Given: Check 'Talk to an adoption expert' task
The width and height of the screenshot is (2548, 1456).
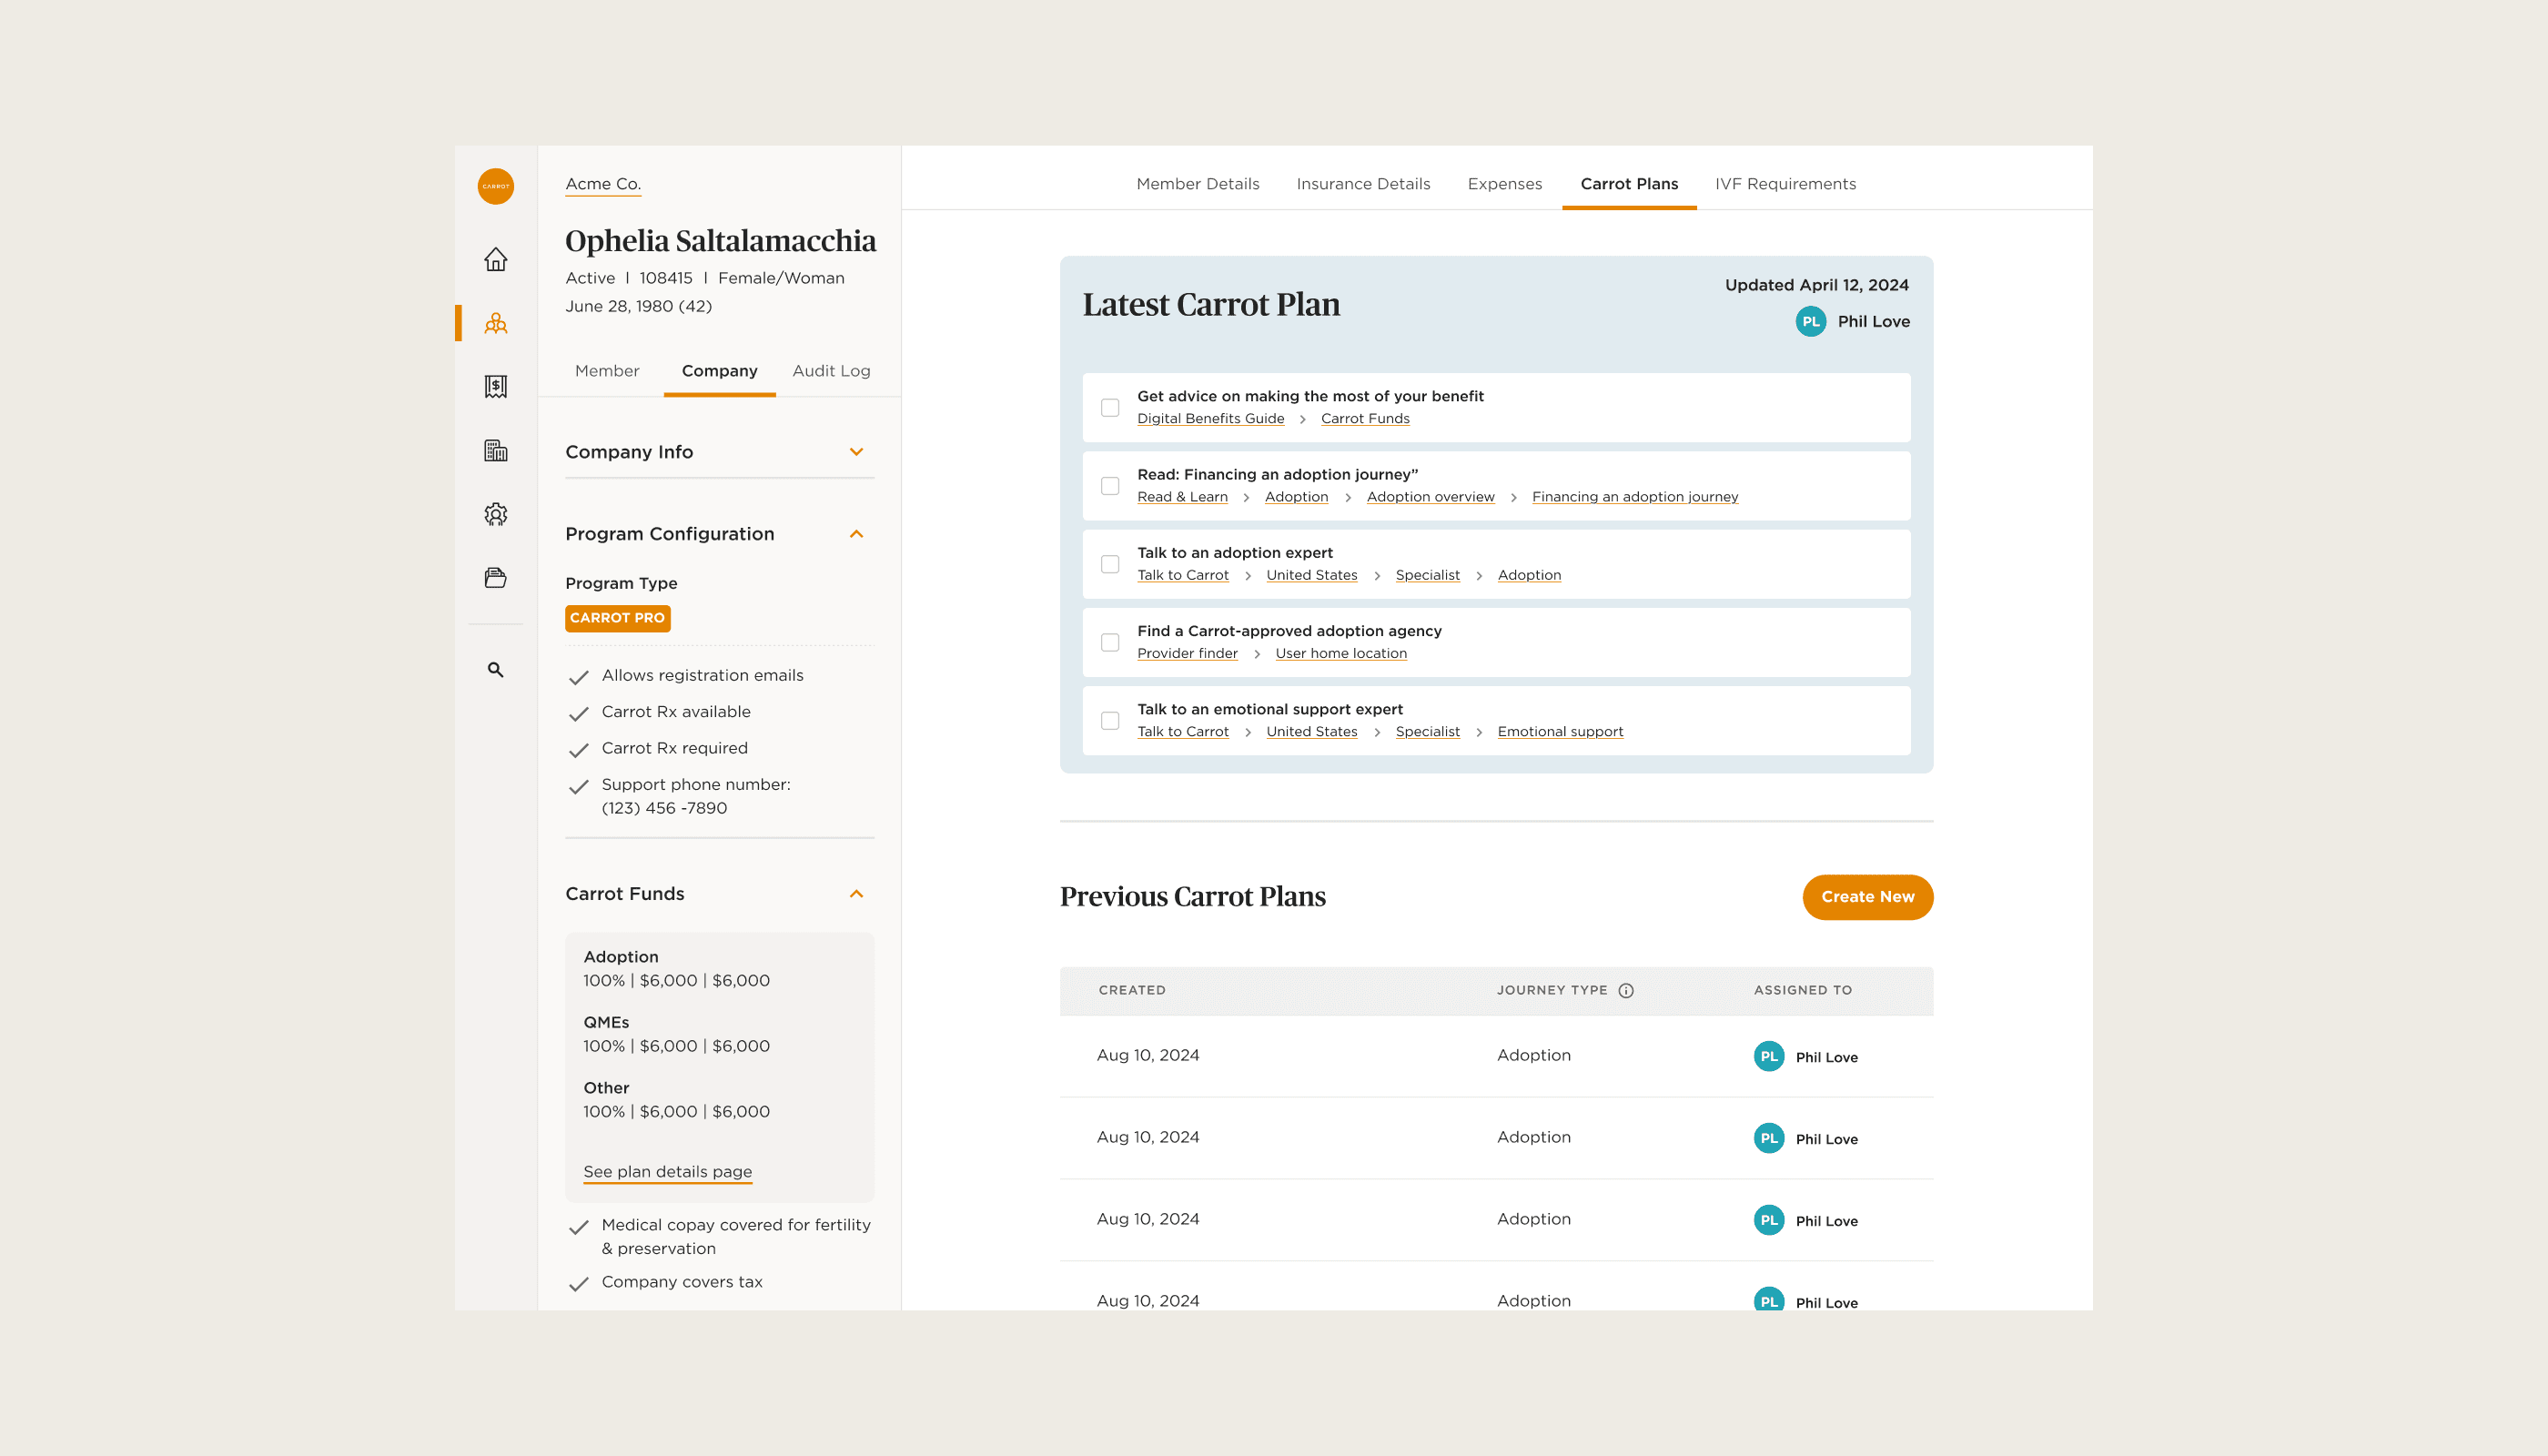Looking at the screenshot, I should (x=1110, y=564).
